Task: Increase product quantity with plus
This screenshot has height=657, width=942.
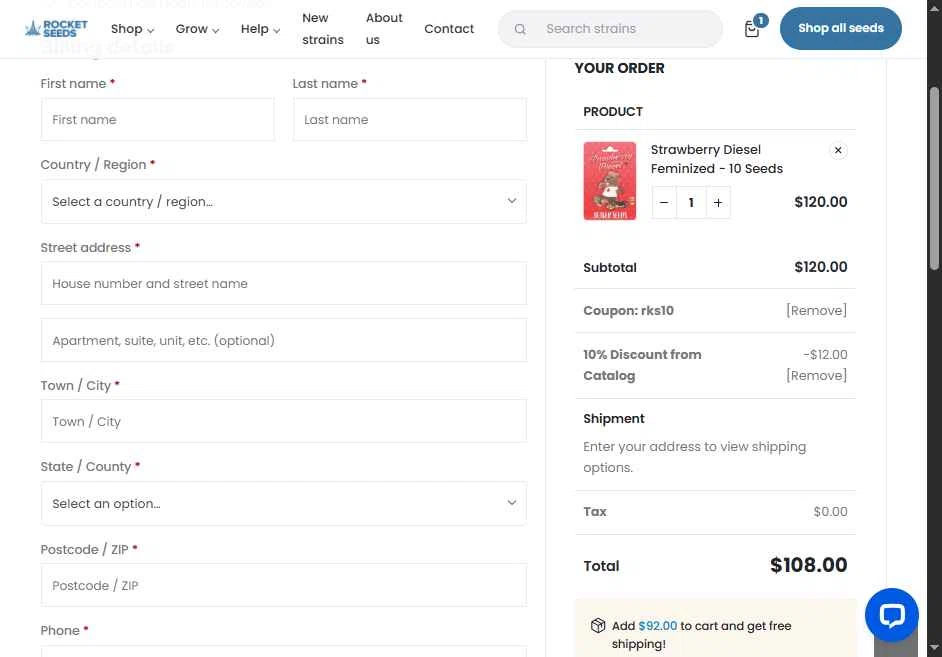Action: coord(718,203)
